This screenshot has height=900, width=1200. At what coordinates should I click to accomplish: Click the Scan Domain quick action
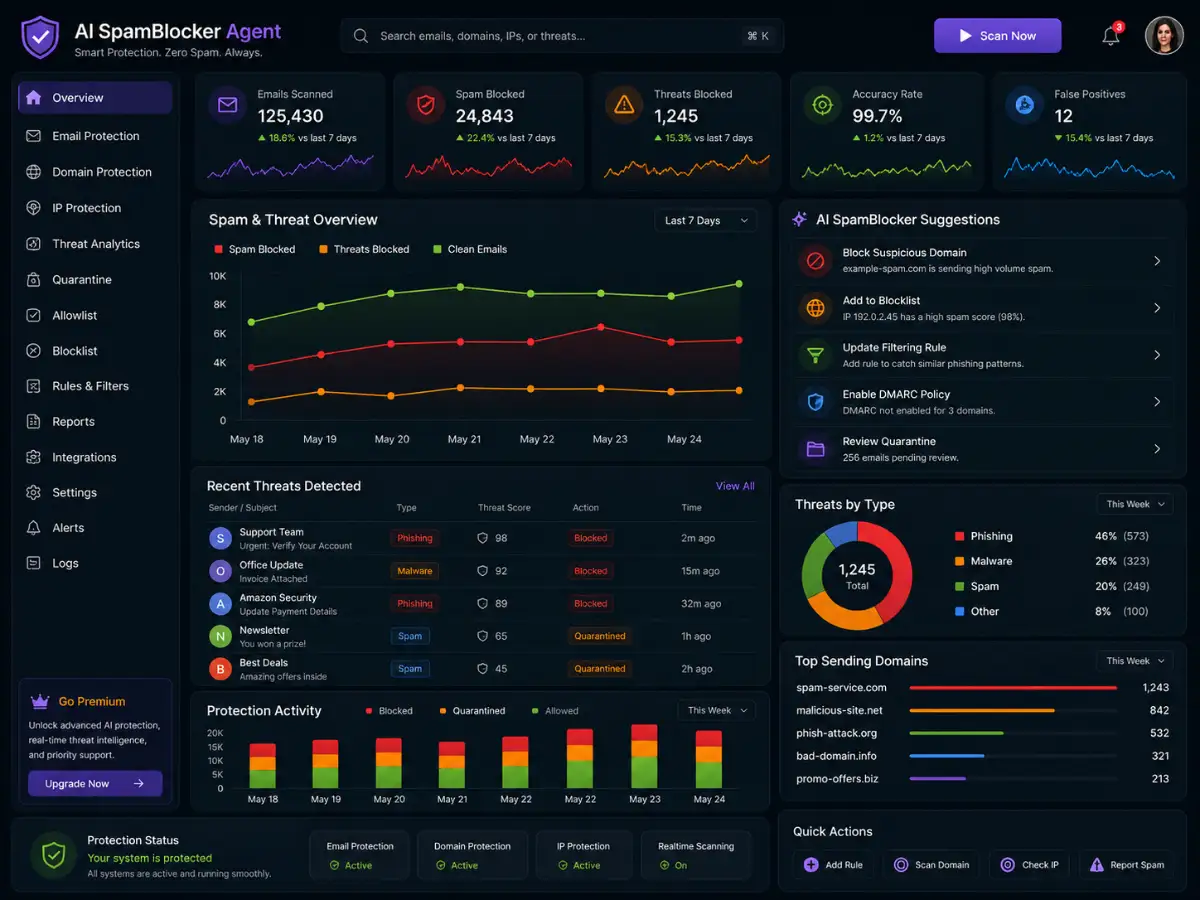click(931, 865)
